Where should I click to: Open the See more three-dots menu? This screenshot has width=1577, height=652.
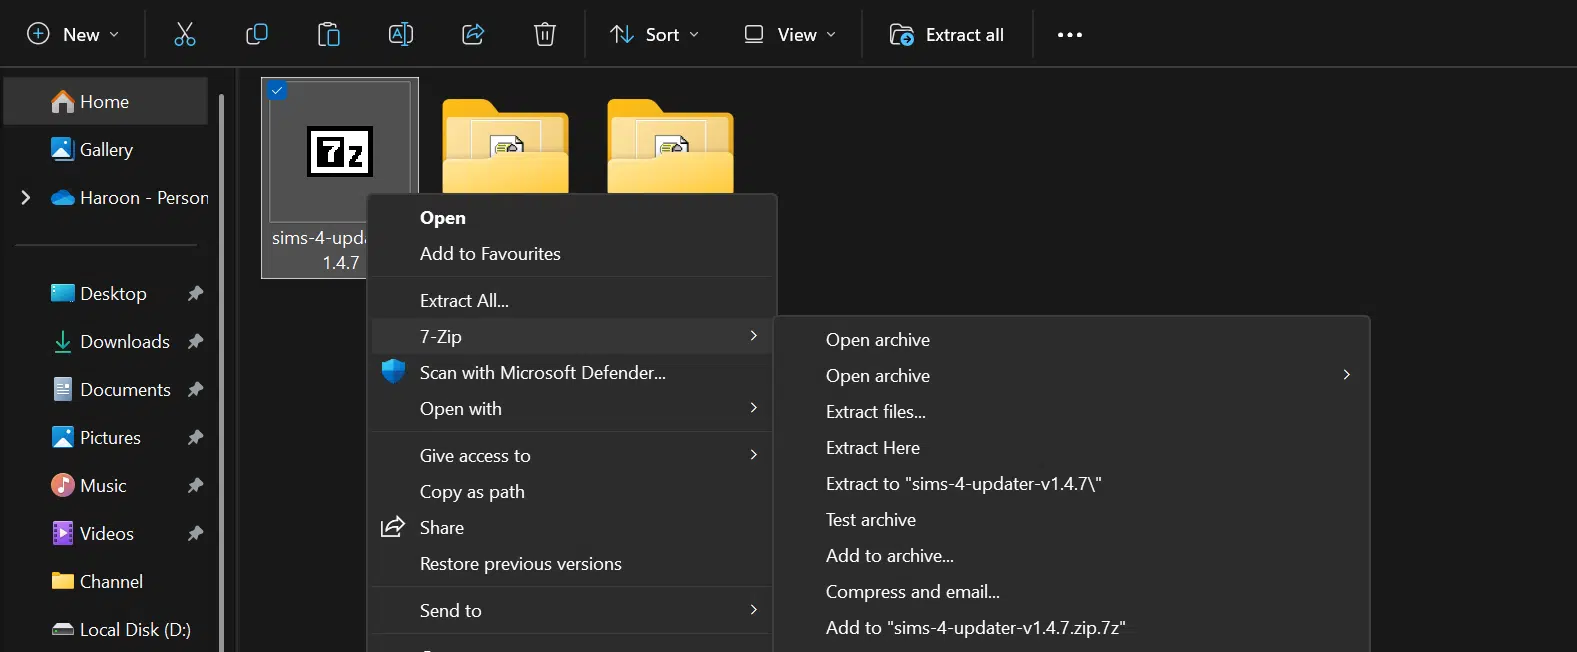click(1070, 35)
